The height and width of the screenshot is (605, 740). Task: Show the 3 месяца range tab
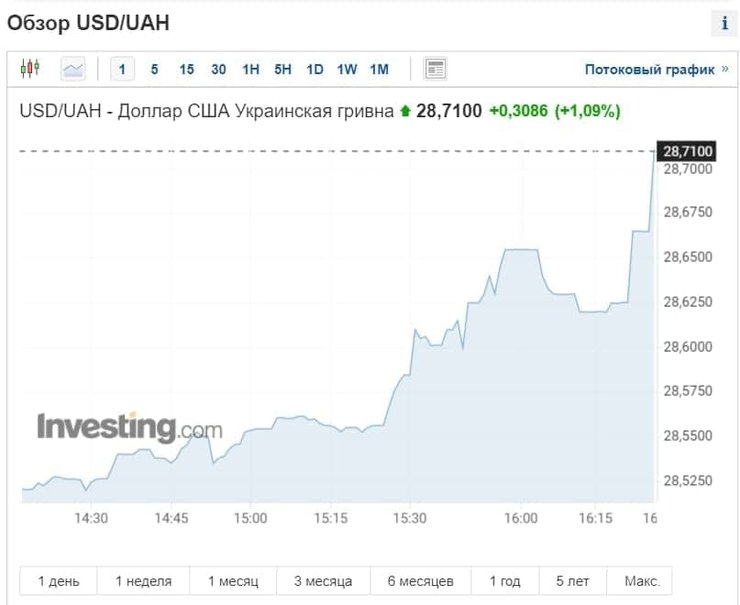pyautogui.click(x=323, y=581)
